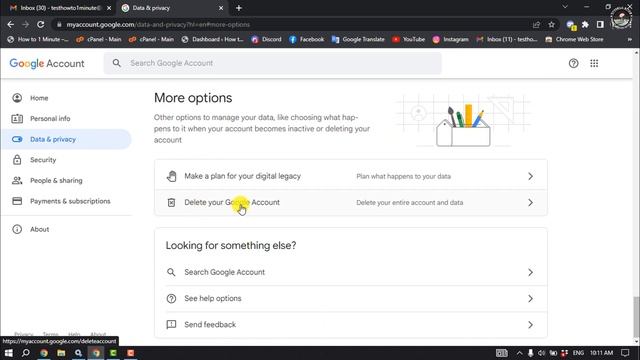Click the Google Account logo

(47, 63)
